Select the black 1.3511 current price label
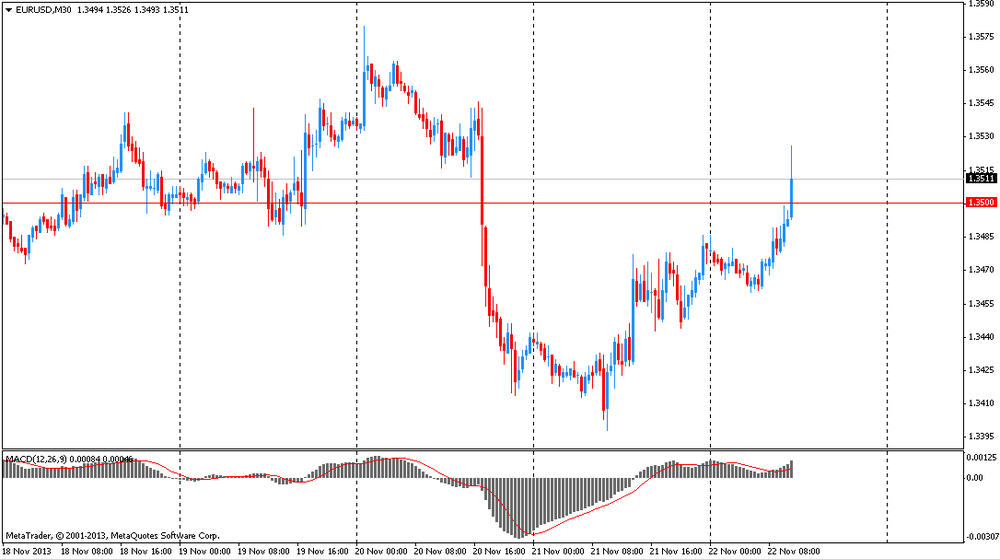The height and width of the screenshot is (559, 1000). 979,179
